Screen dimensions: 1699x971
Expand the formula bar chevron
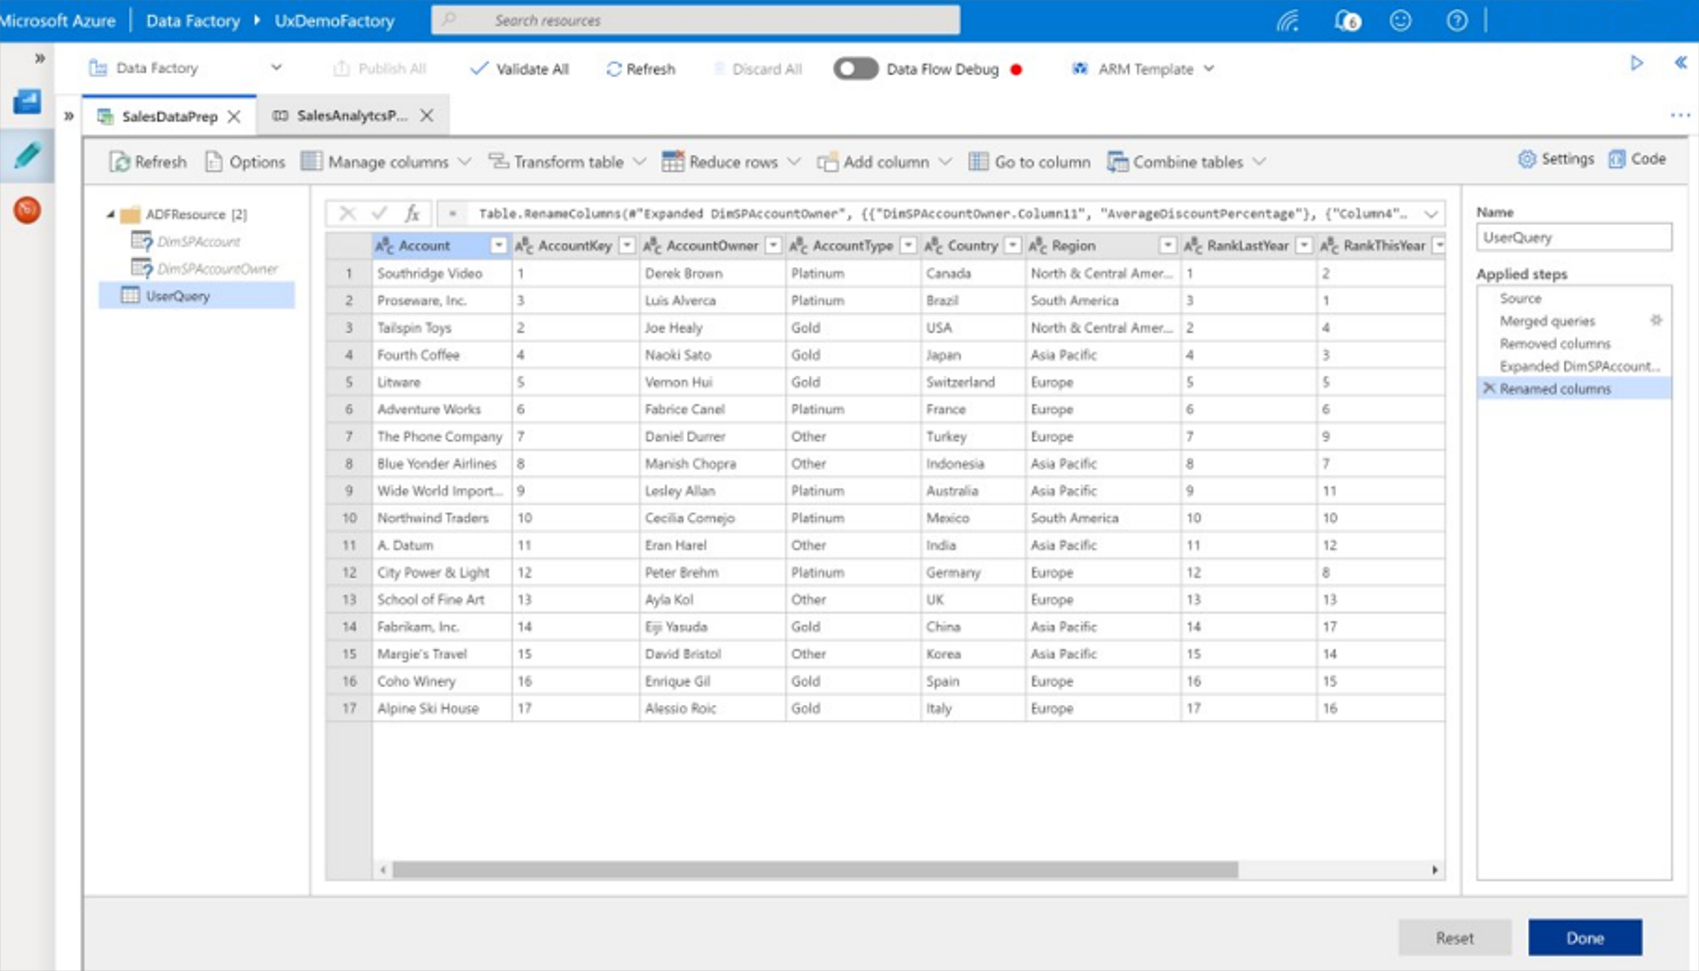[1431, 214]
